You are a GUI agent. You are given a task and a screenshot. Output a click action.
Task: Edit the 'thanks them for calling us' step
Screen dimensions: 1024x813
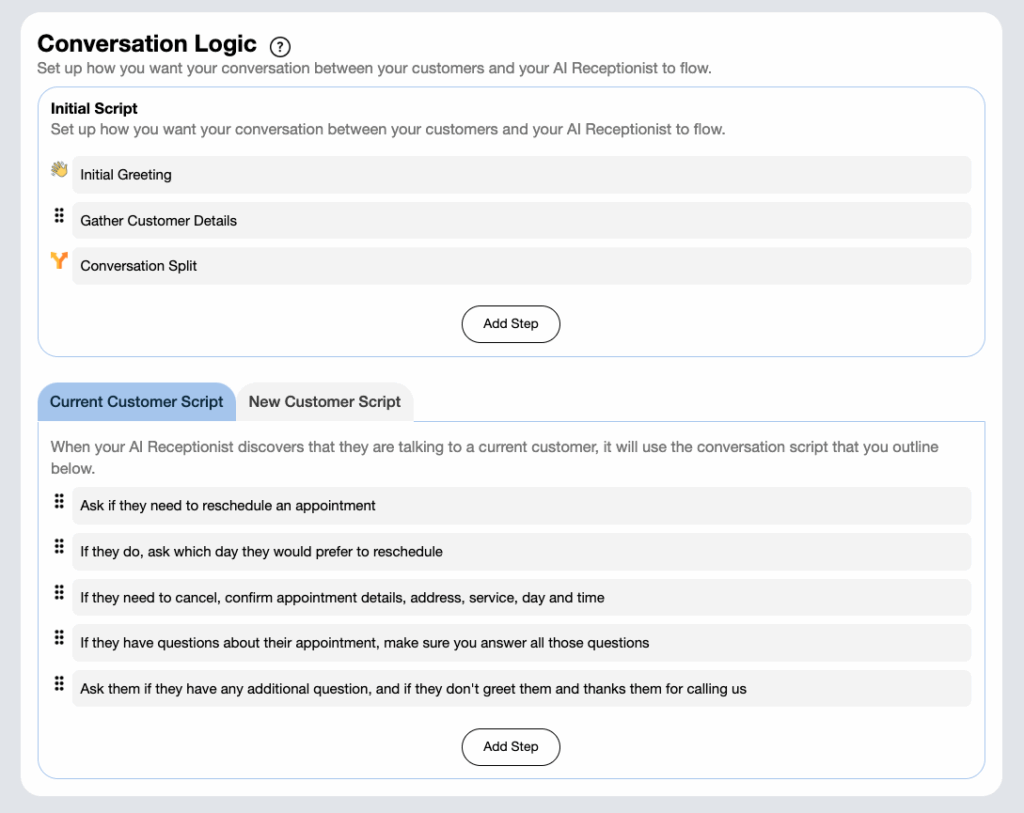pos(521,688)
